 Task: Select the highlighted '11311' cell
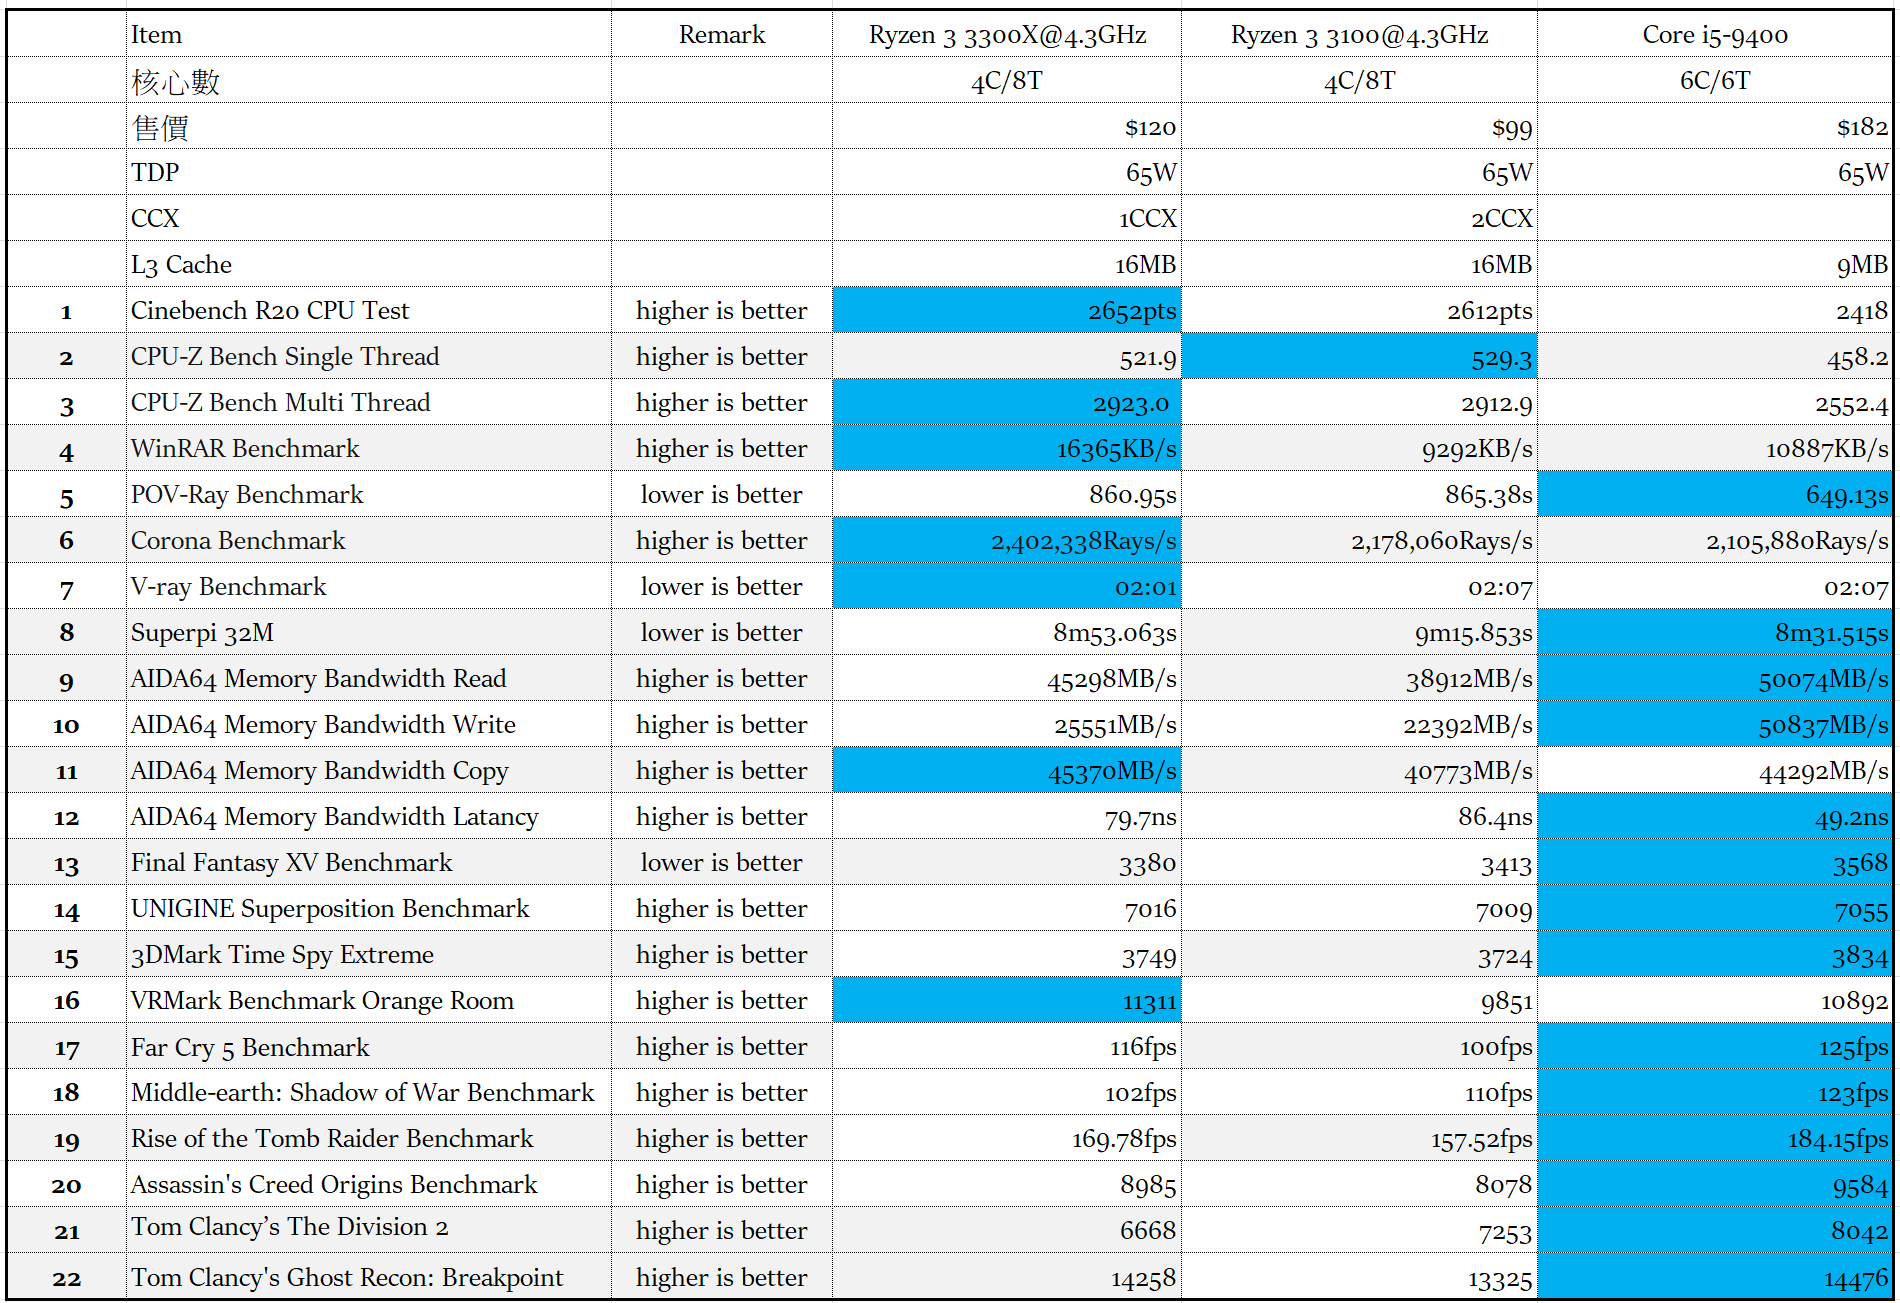[x=1007, y=1000]
